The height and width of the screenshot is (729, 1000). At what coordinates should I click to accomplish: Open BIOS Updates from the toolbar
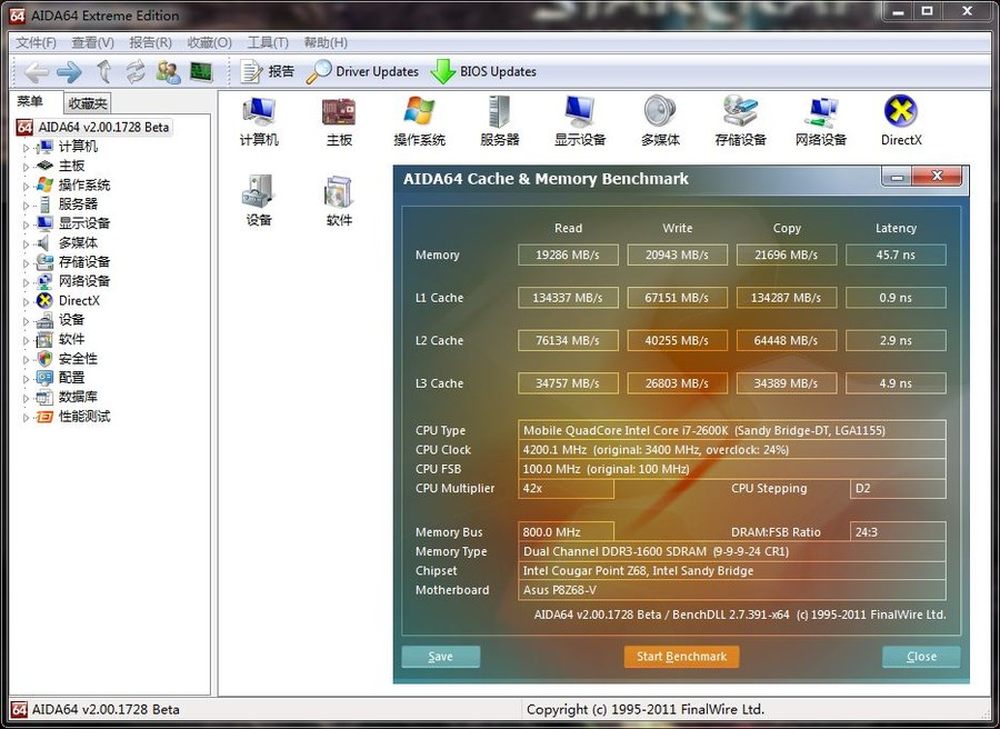[x=483, y=71]
